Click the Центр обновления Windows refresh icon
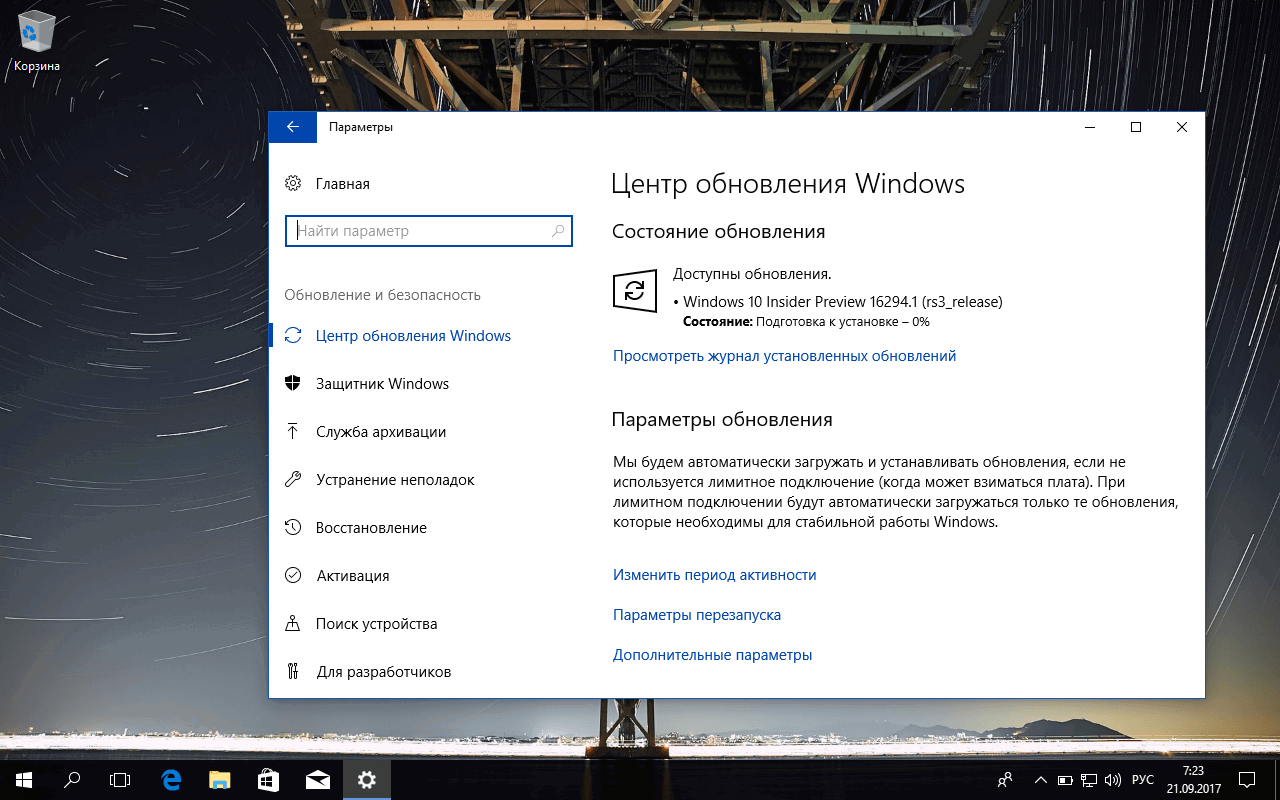 292,335
